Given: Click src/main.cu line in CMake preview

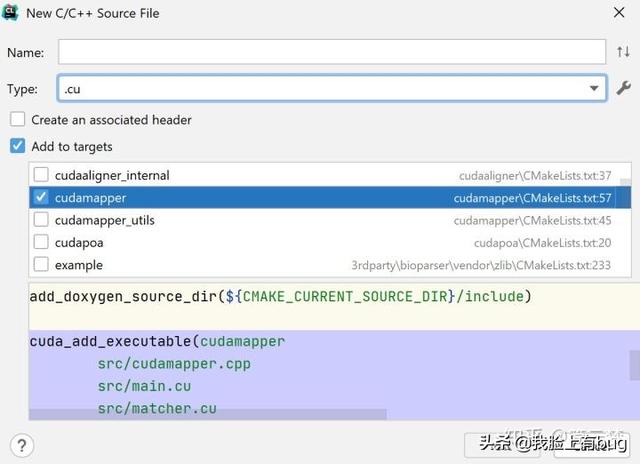Looking at the screenshot, I should coord(144,386).
